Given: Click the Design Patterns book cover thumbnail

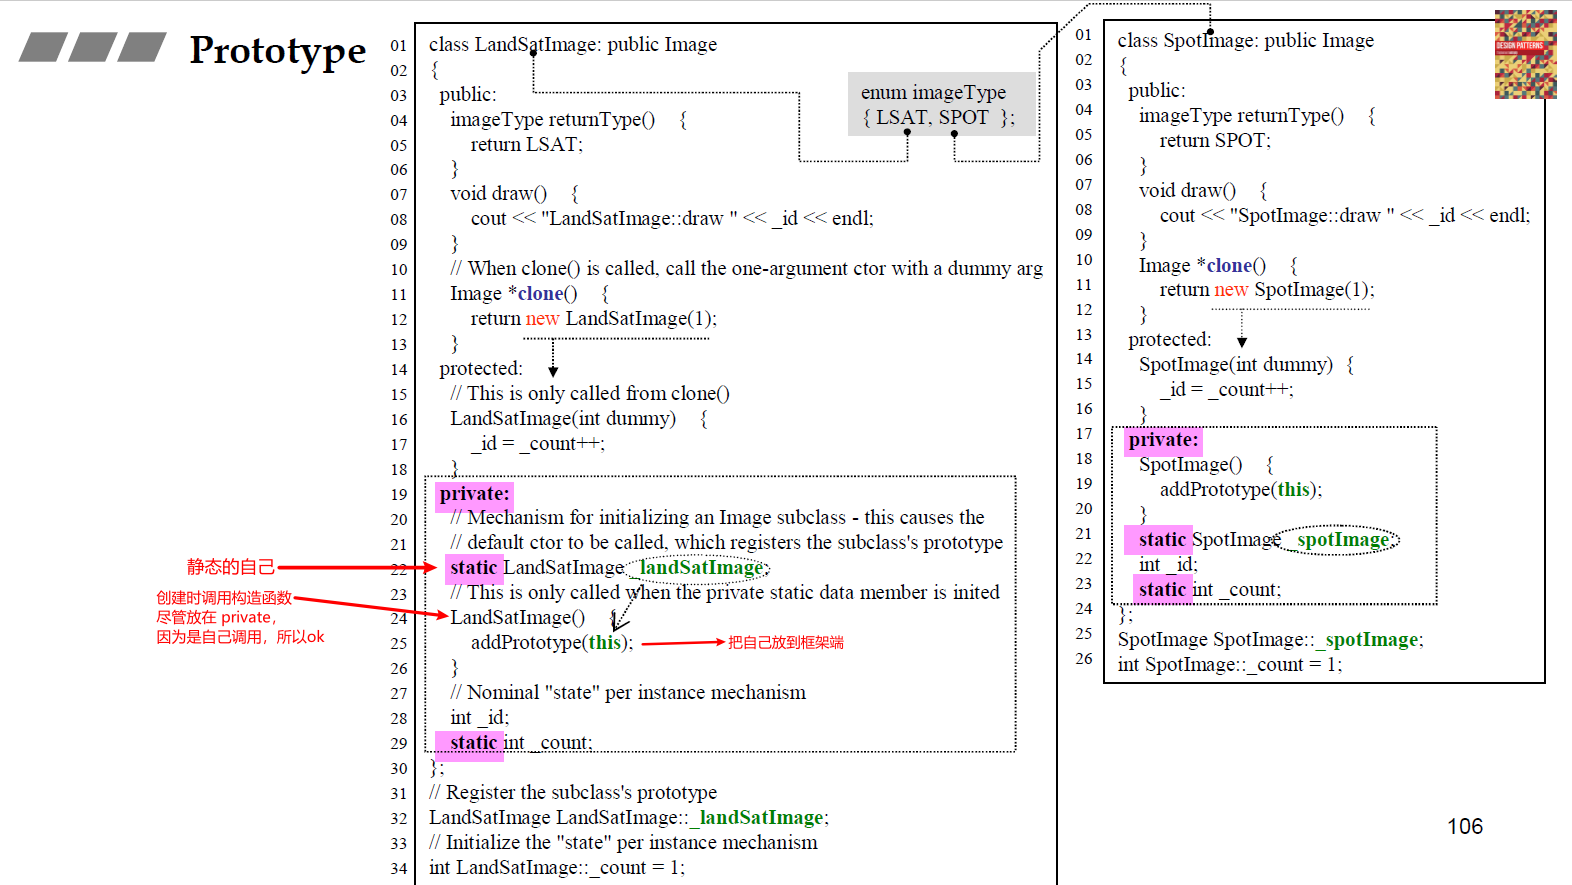Looking at the screenshot, I should [1525, 54].
